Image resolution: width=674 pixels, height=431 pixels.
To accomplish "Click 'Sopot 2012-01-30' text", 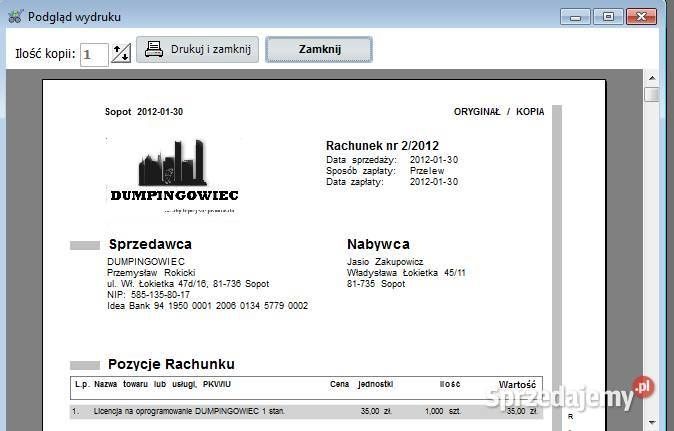I will (144, 112).
